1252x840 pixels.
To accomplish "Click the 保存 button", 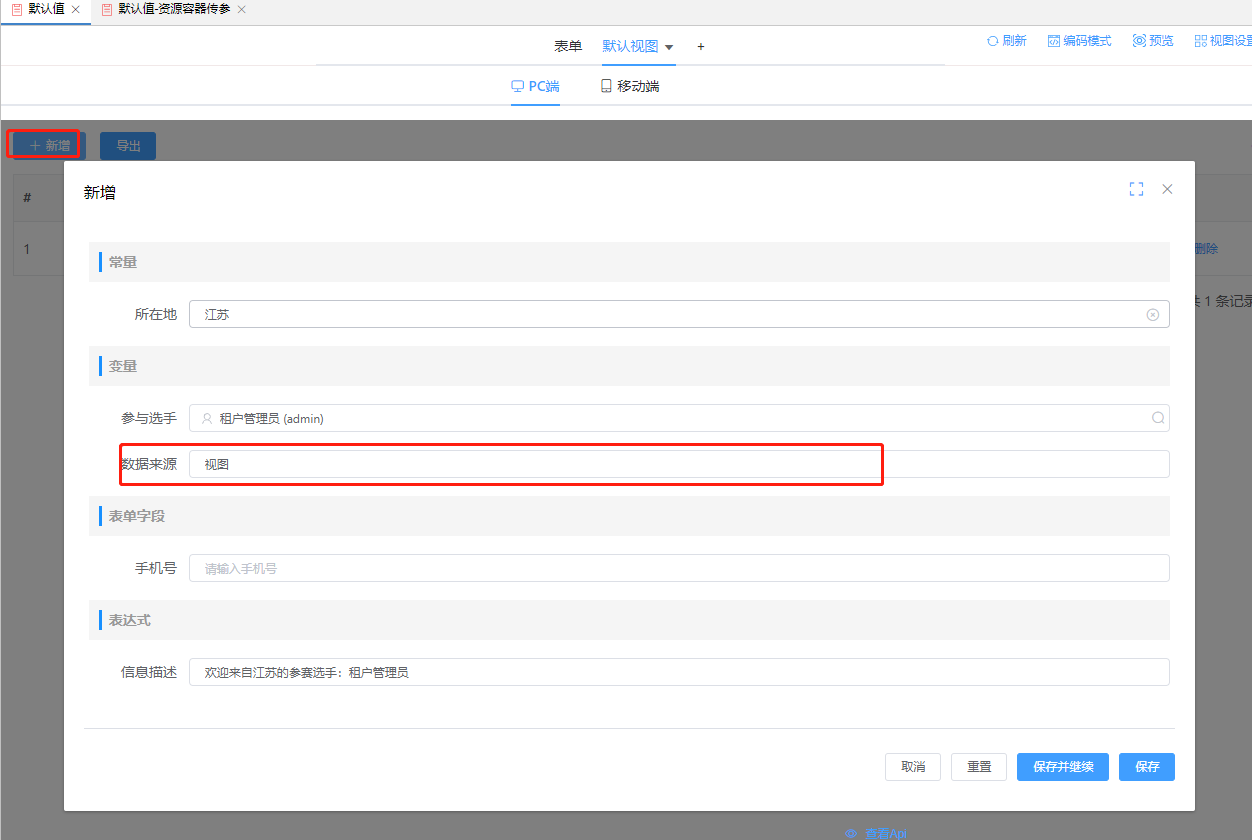I will tap(1146, 767).
